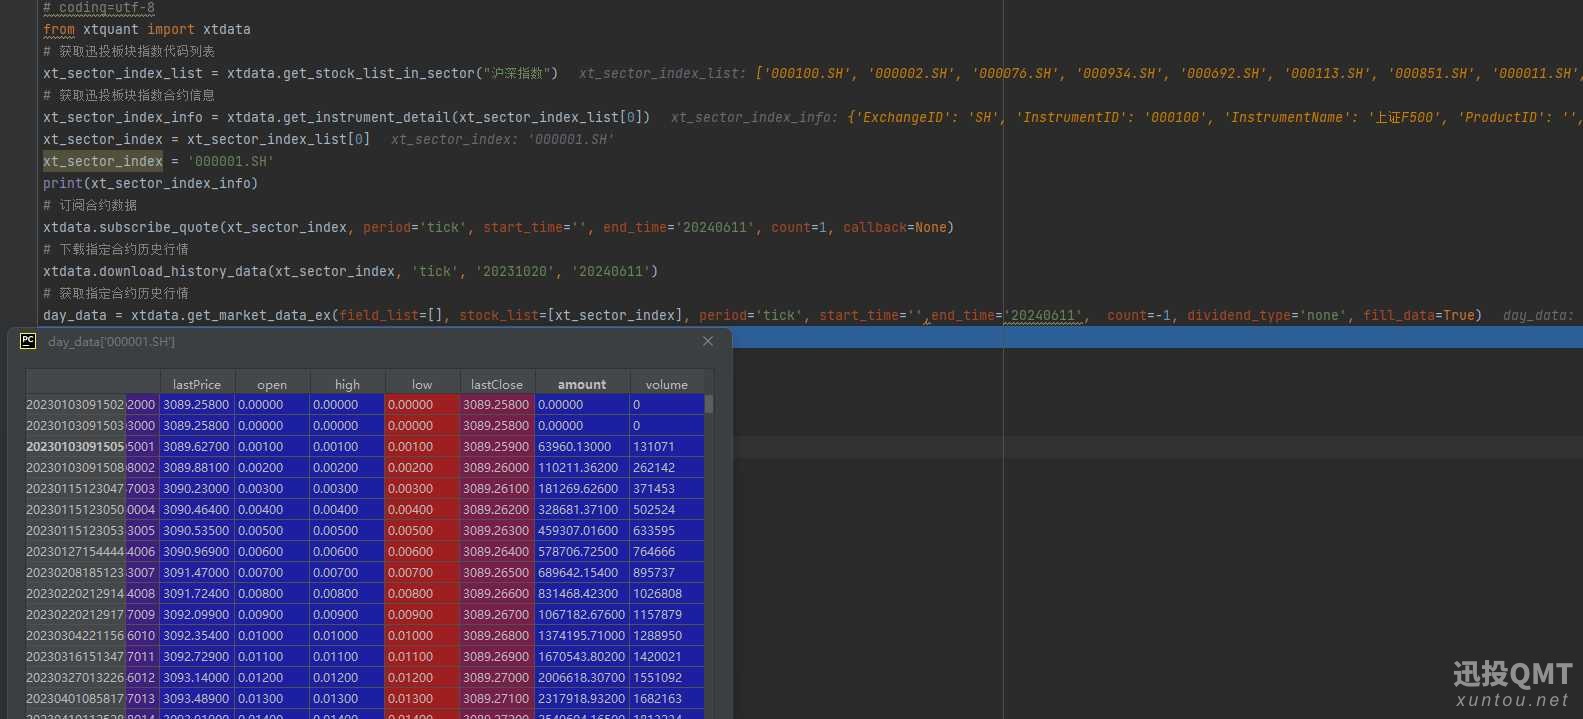1583x719 pixels.
Task: Click volume cell with value 1026808
Action: tap(657, 594)
